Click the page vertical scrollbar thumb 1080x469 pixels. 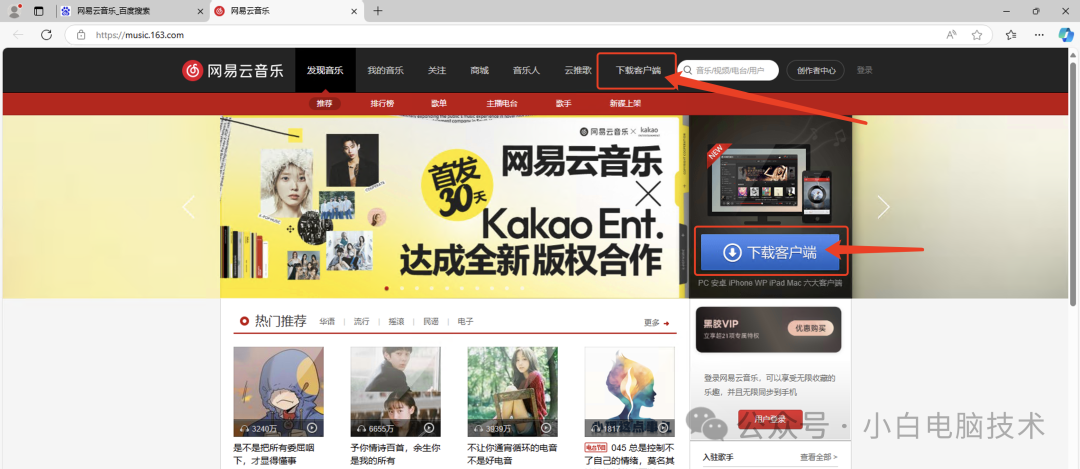pyautogui.click(x=1072, y=183)
